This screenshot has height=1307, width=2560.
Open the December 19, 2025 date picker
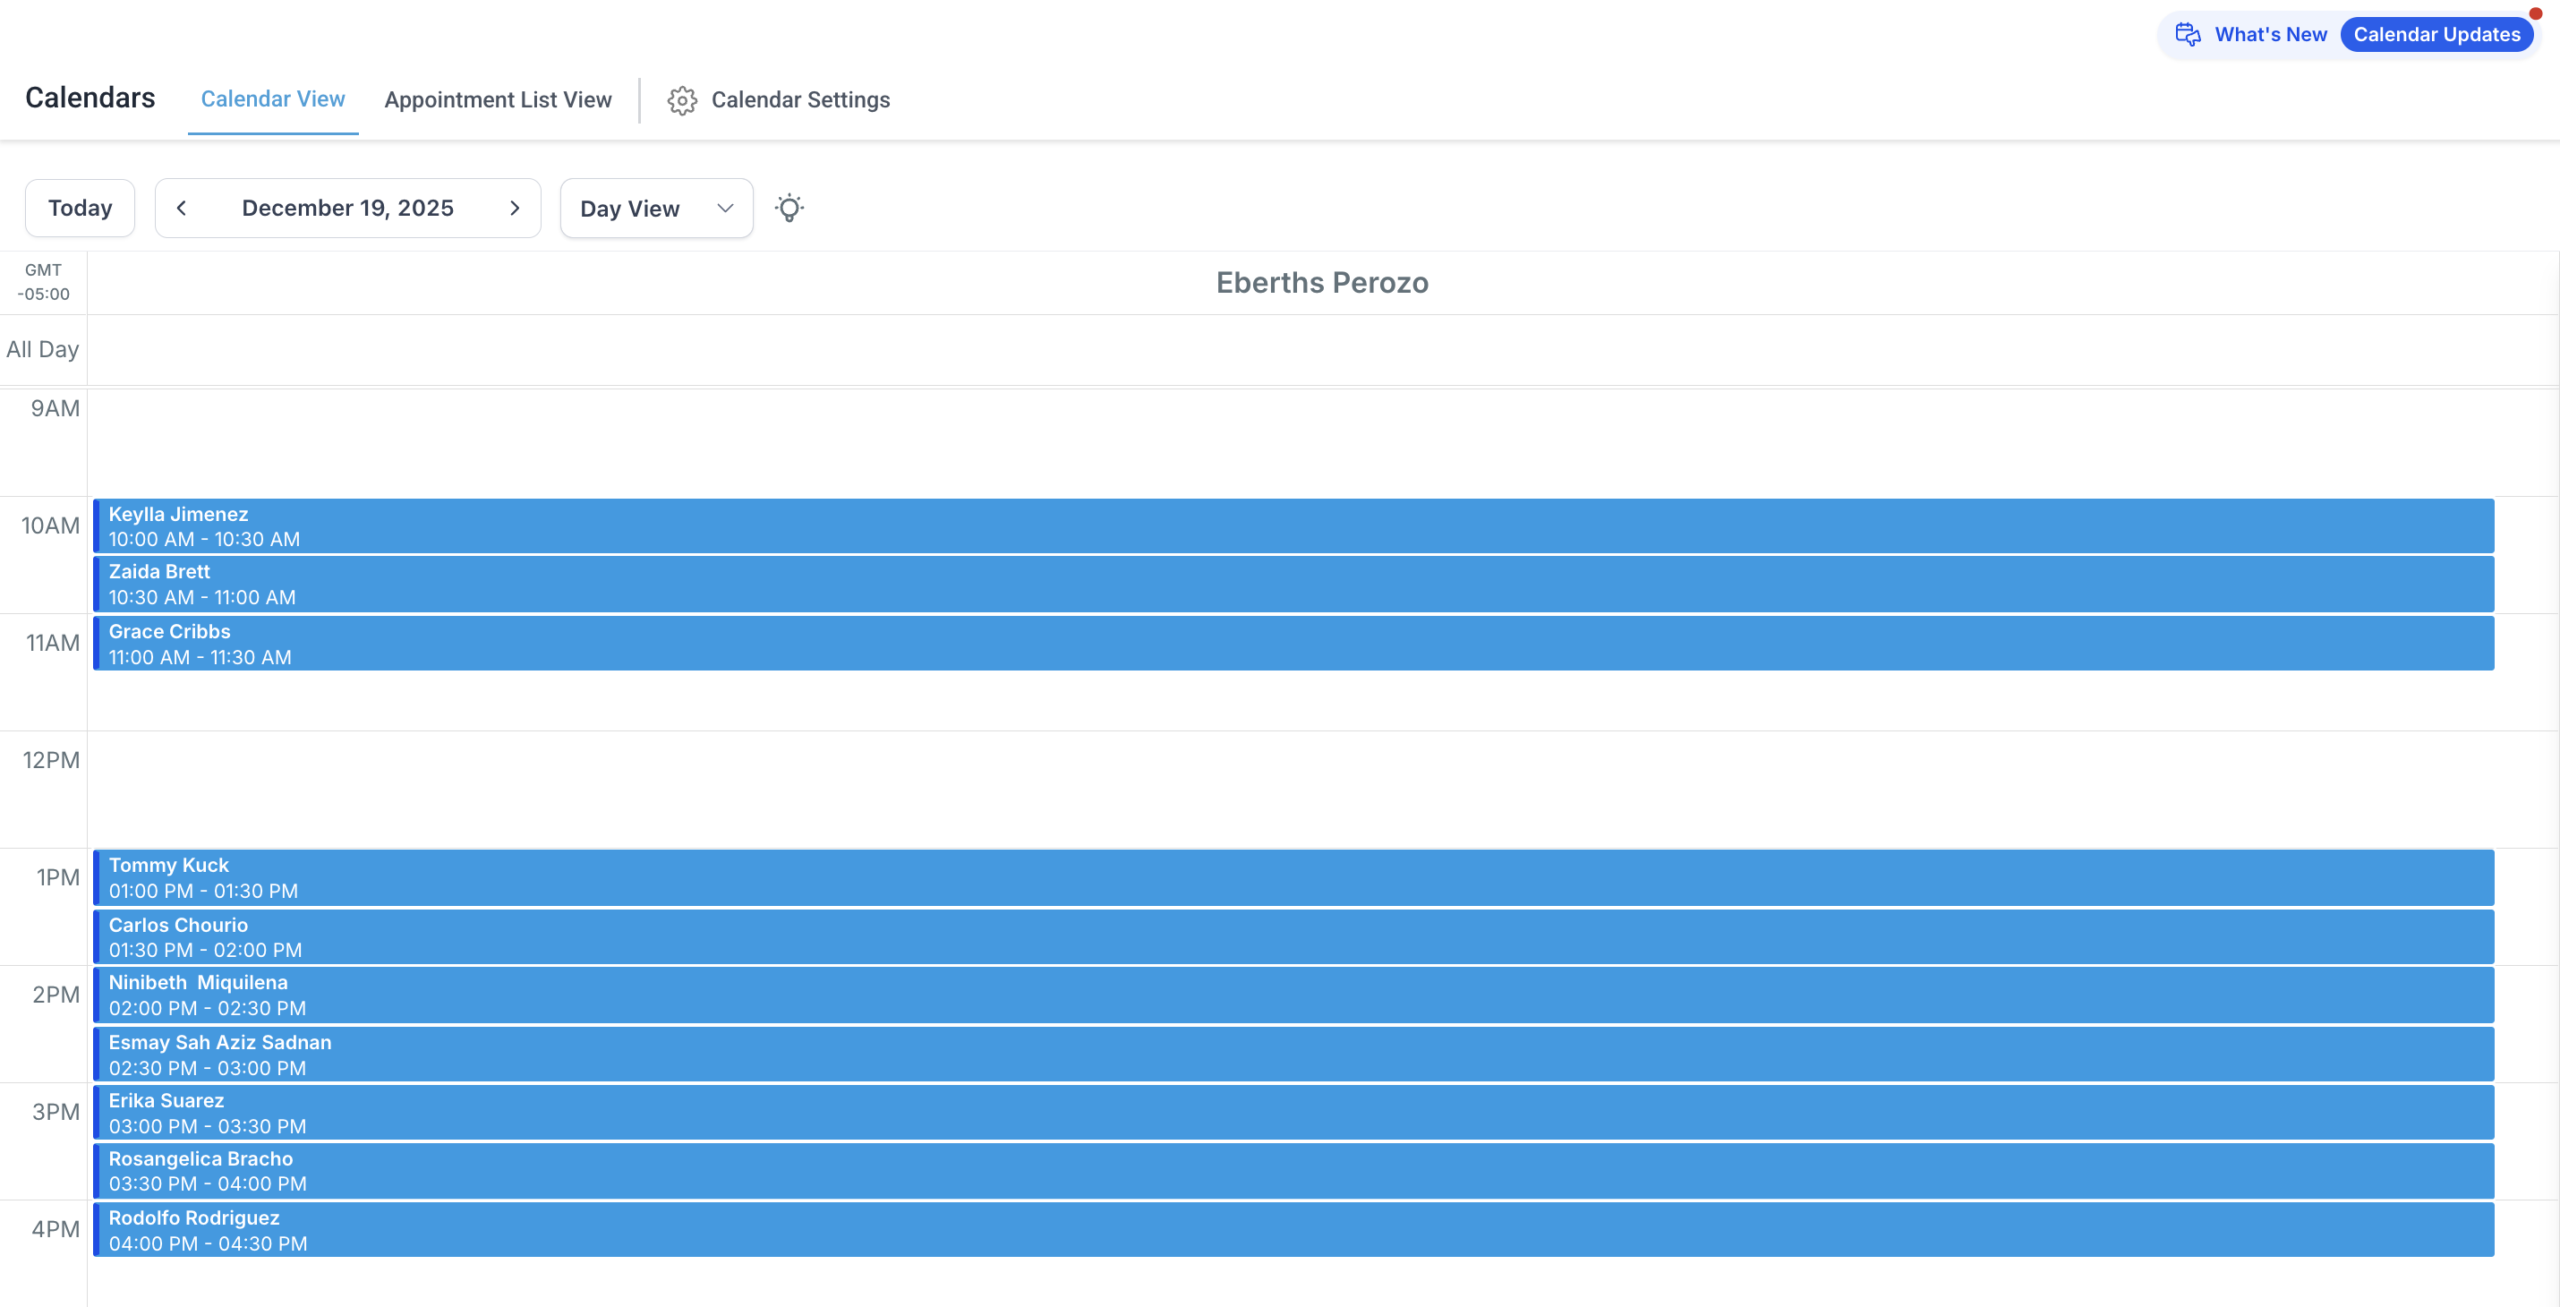[347, 208]
